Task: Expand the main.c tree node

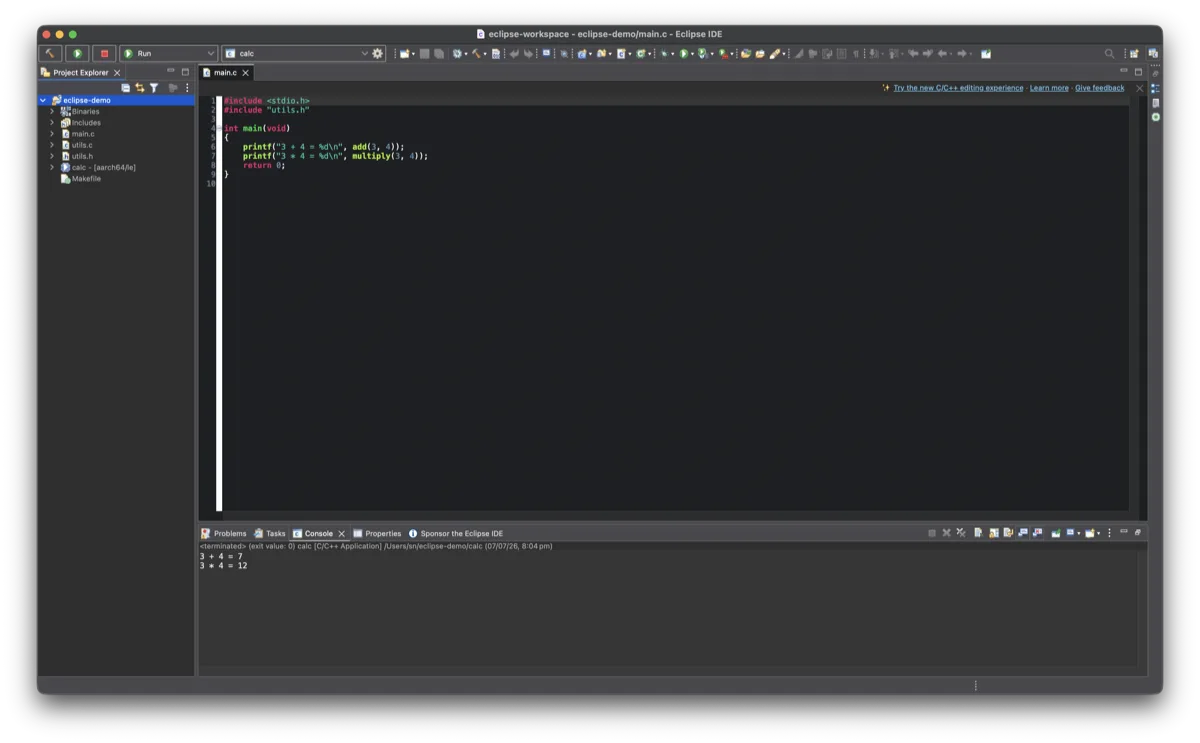Action: [x=52, y=134]
